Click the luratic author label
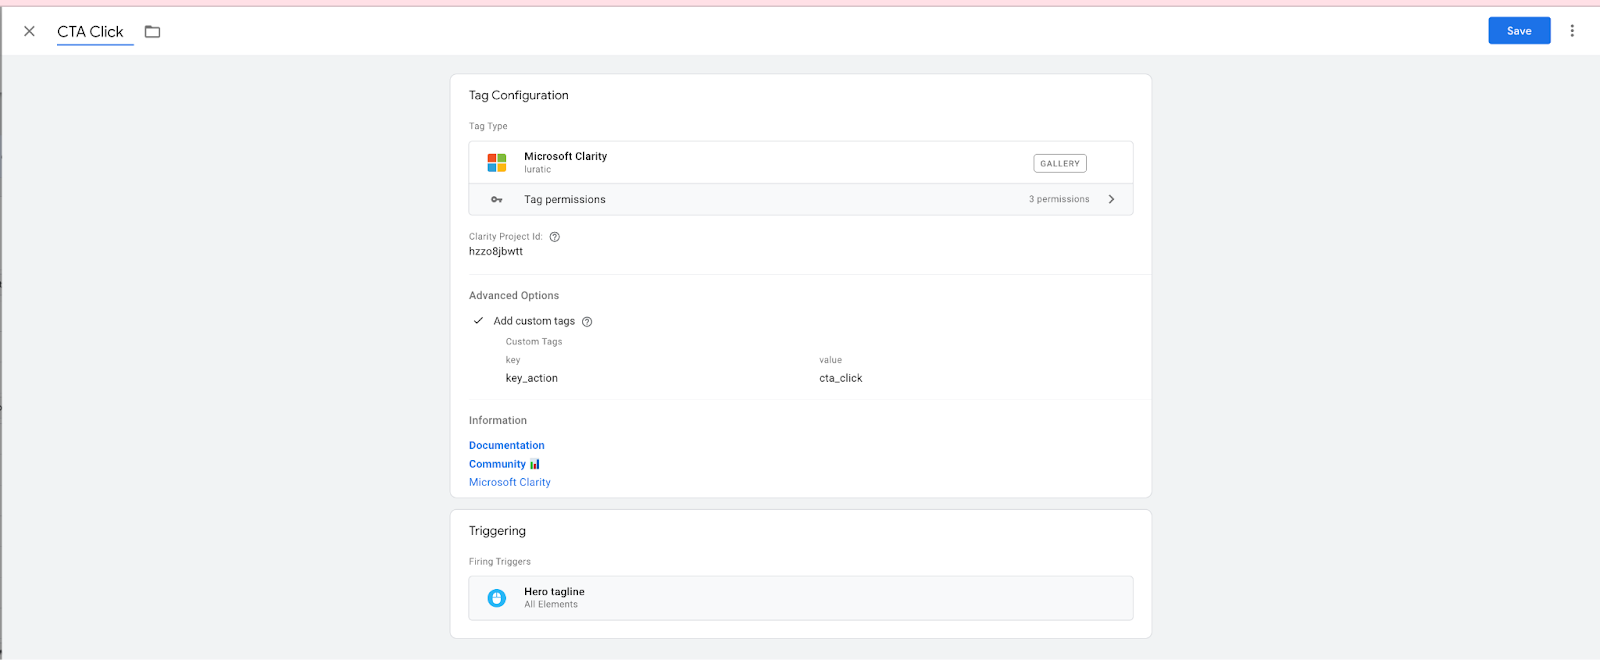This screenshot has width=1600, height=660. tap(538, 170)
